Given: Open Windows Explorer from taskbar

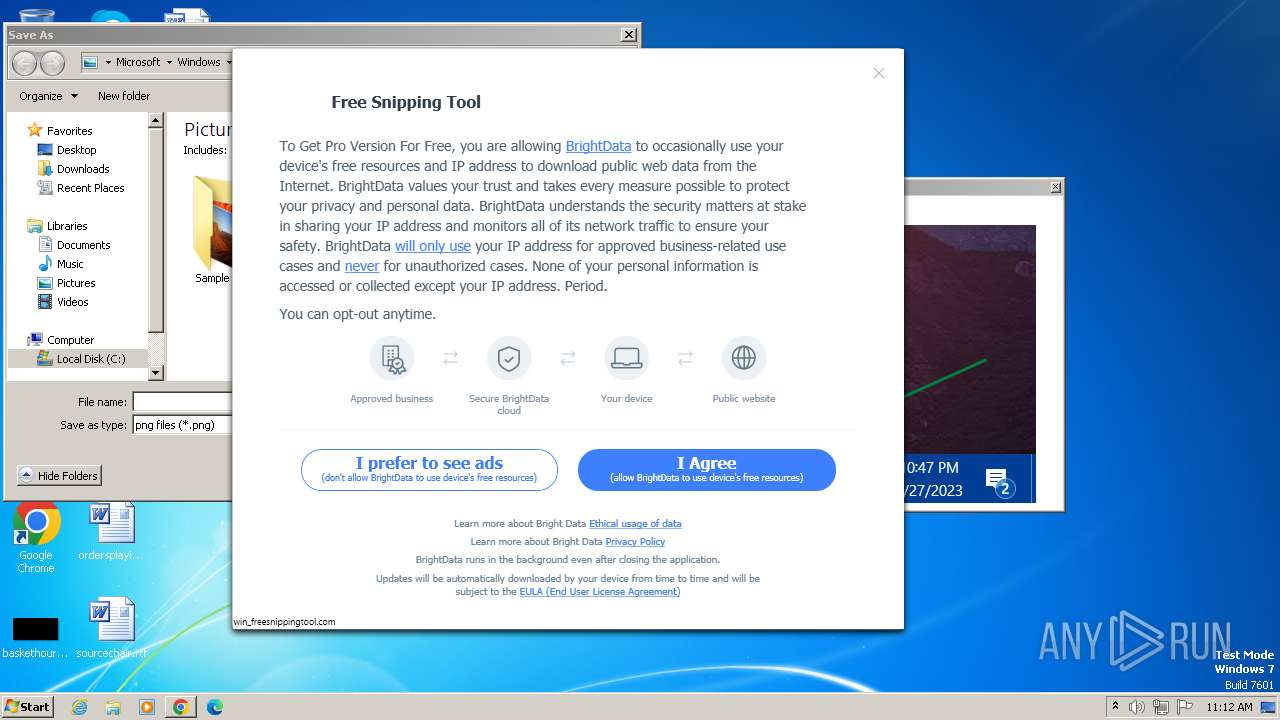Looking at the screenshot, I should pos(113,707).
